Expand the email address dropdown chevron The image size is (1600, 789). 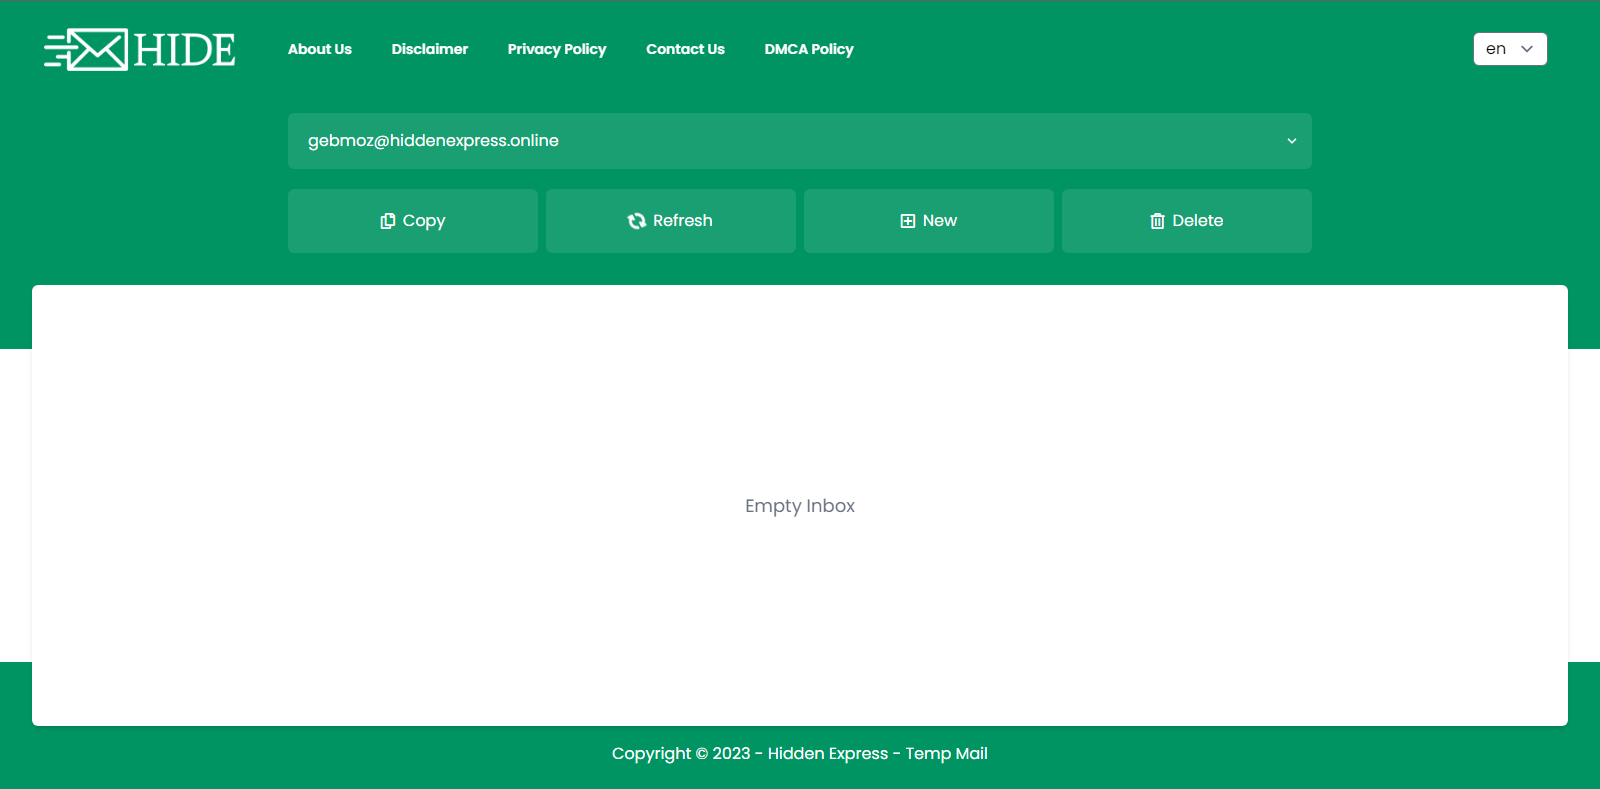pos(1291,141)
